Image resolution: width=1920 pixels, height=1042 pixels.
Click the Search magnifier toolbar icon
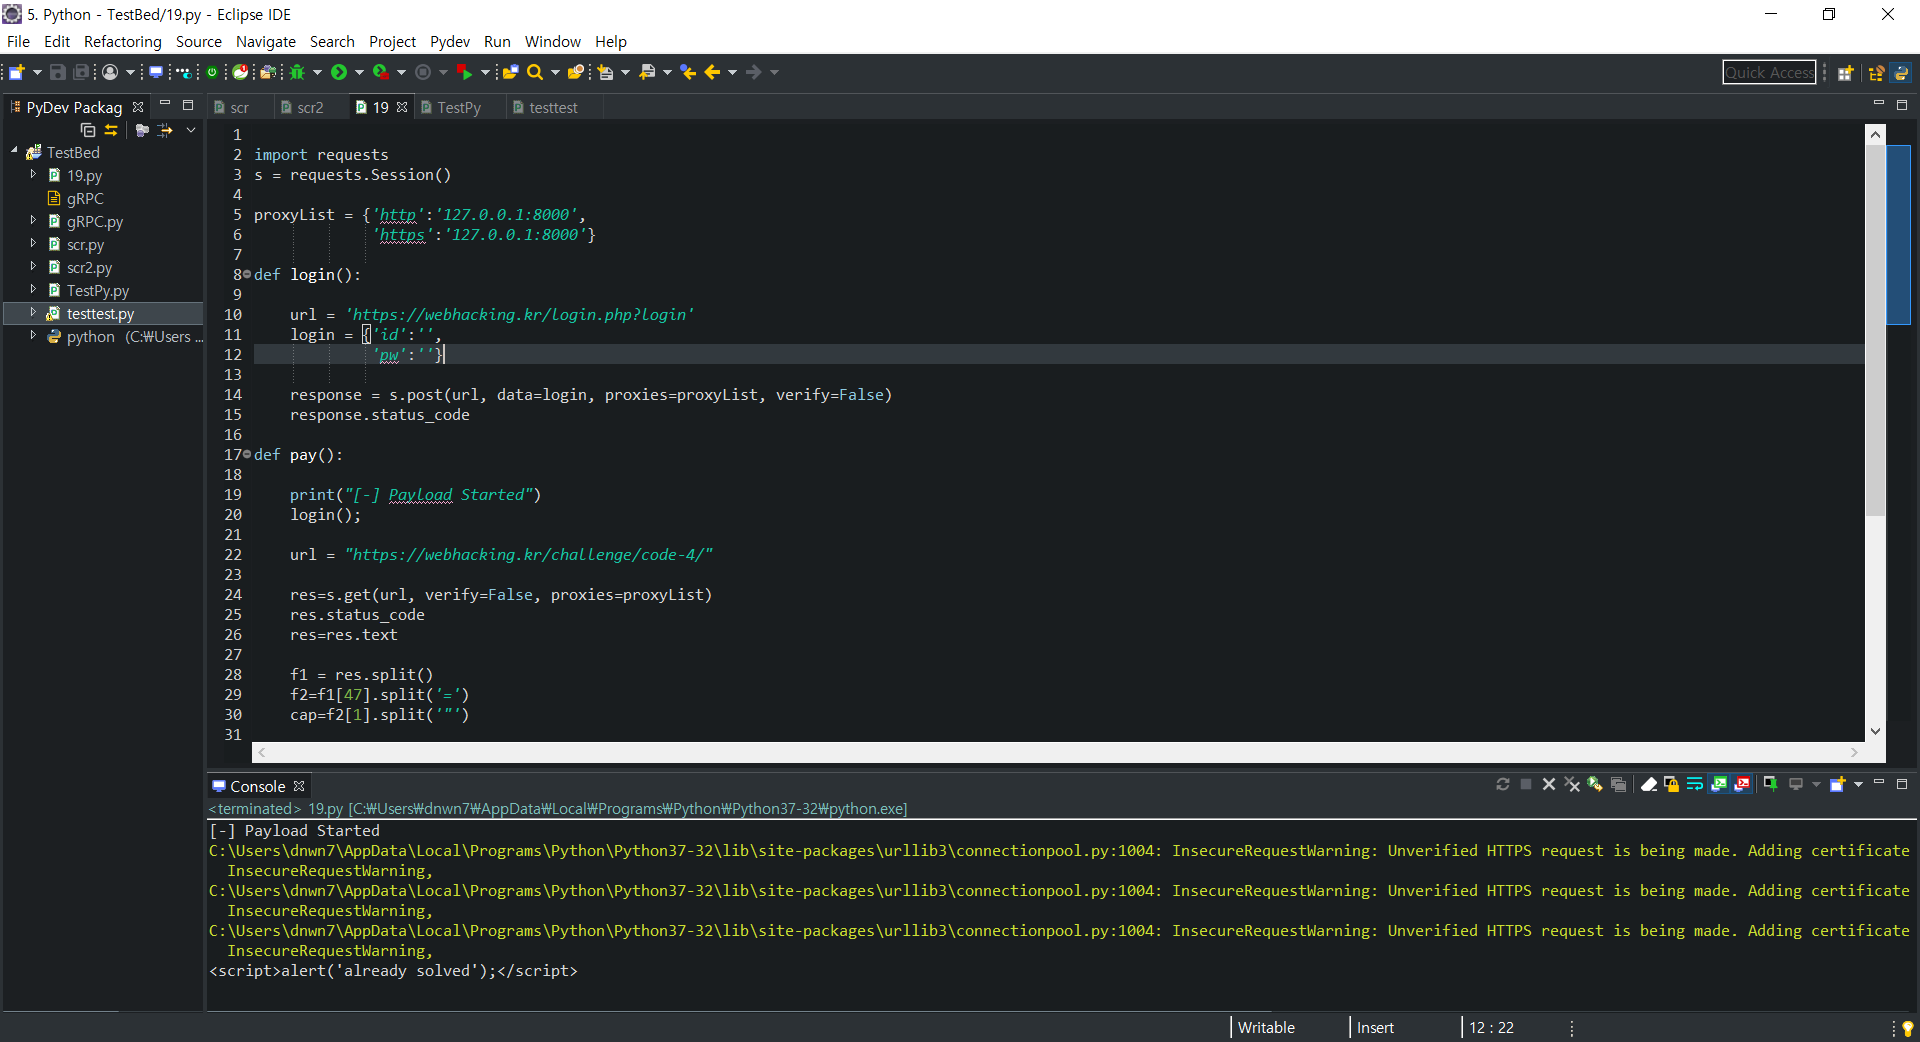point(535,72)
